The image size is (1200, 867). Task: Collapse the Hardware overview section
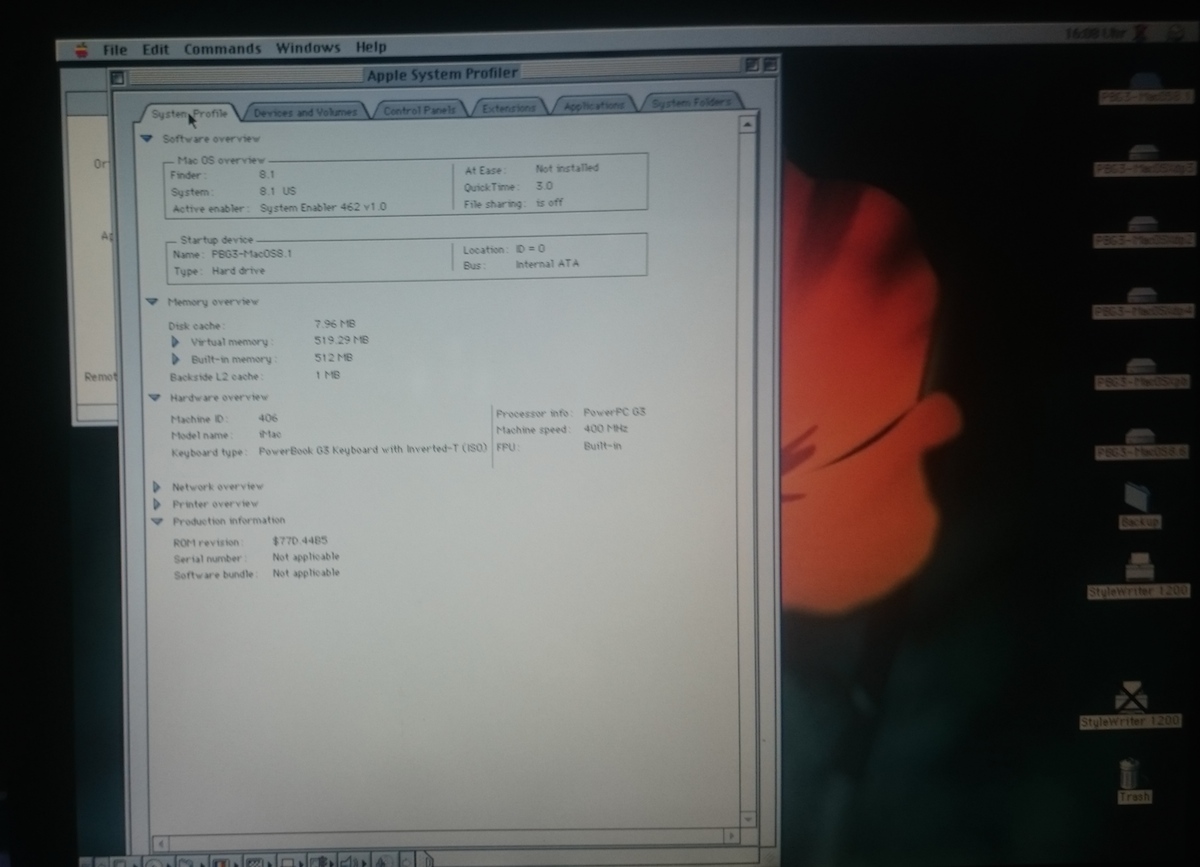(154, 398)
